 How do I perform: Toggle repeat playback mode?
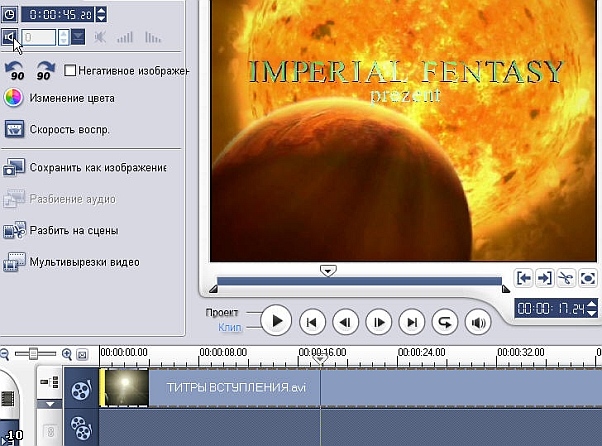444,322
